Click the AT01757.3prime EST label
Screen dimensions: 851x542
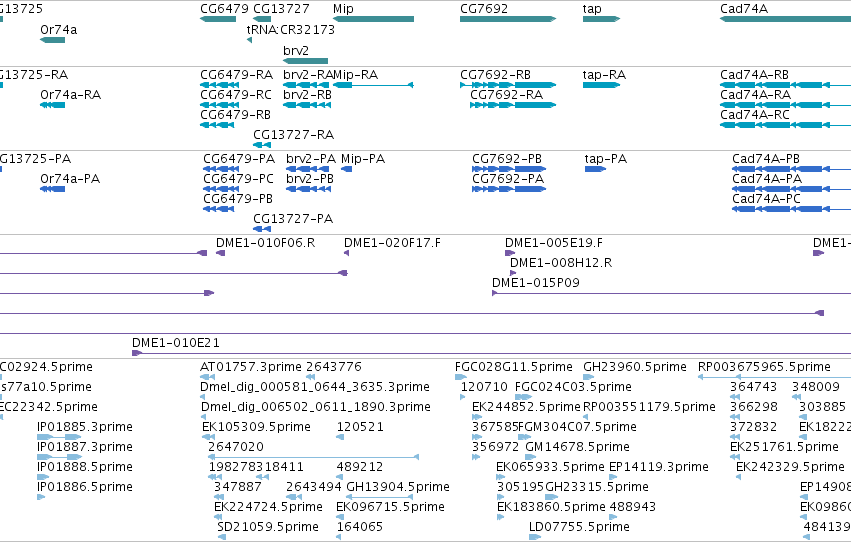(x=251, y=367)
